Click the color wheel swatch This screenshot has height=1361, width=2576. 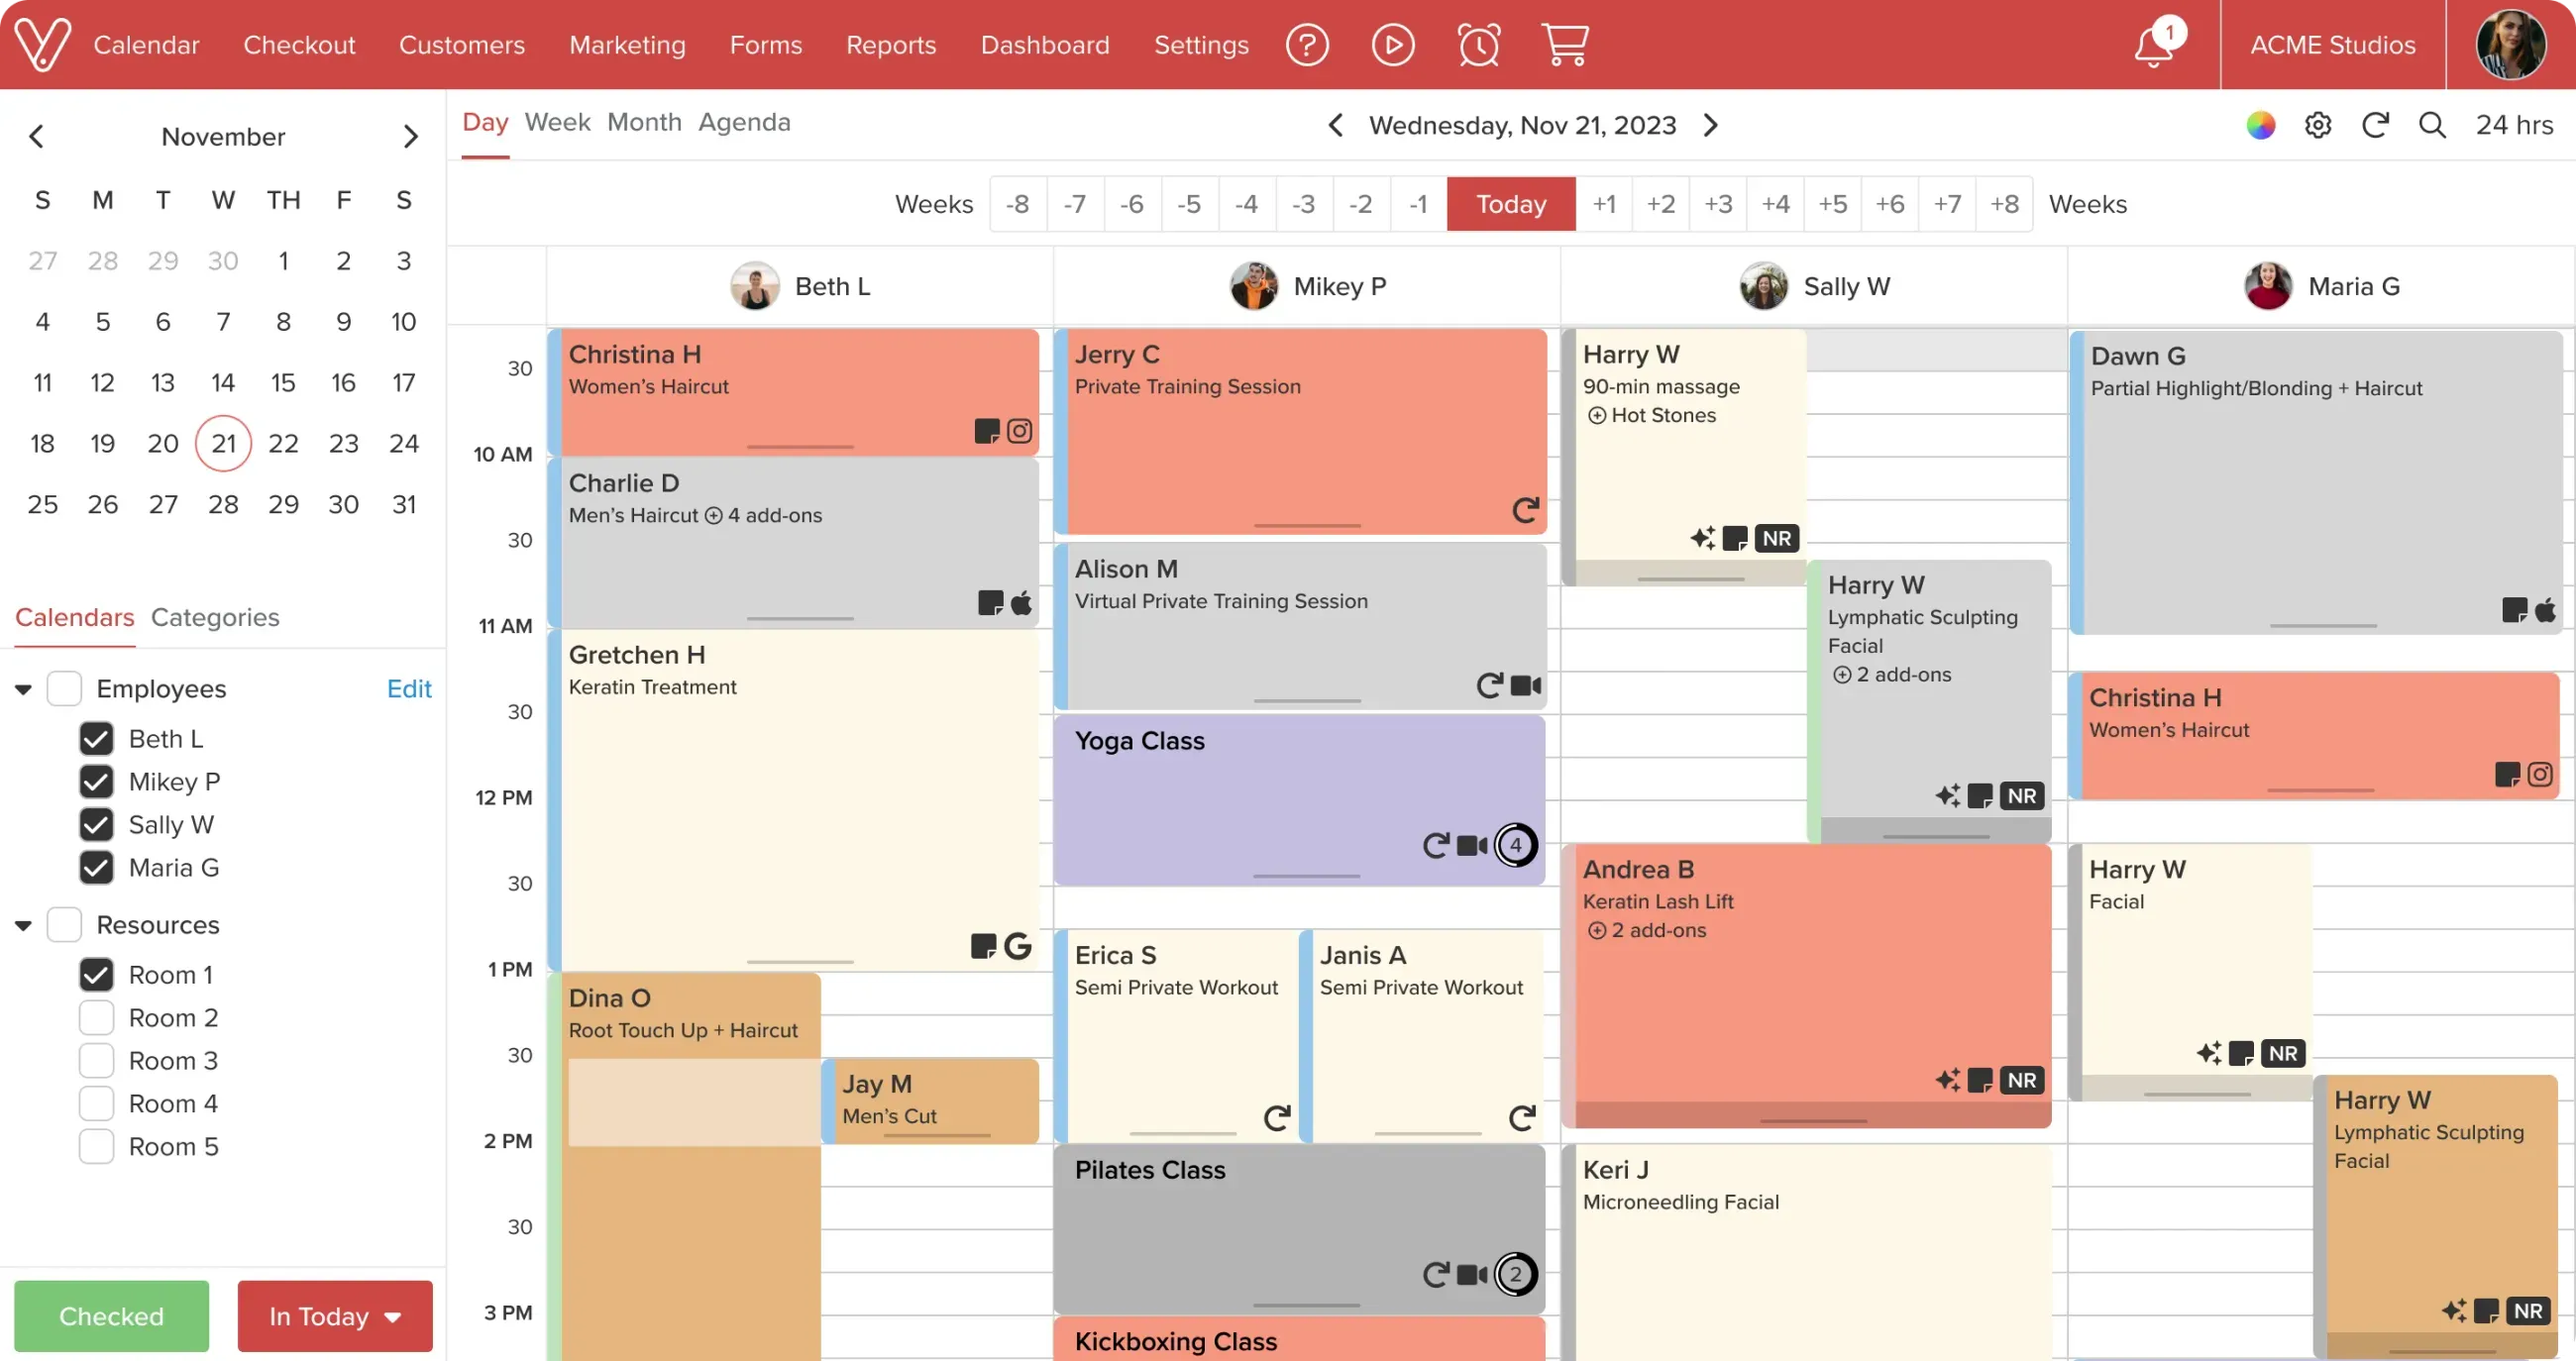pyautogui.click(x=2261, y=125)
